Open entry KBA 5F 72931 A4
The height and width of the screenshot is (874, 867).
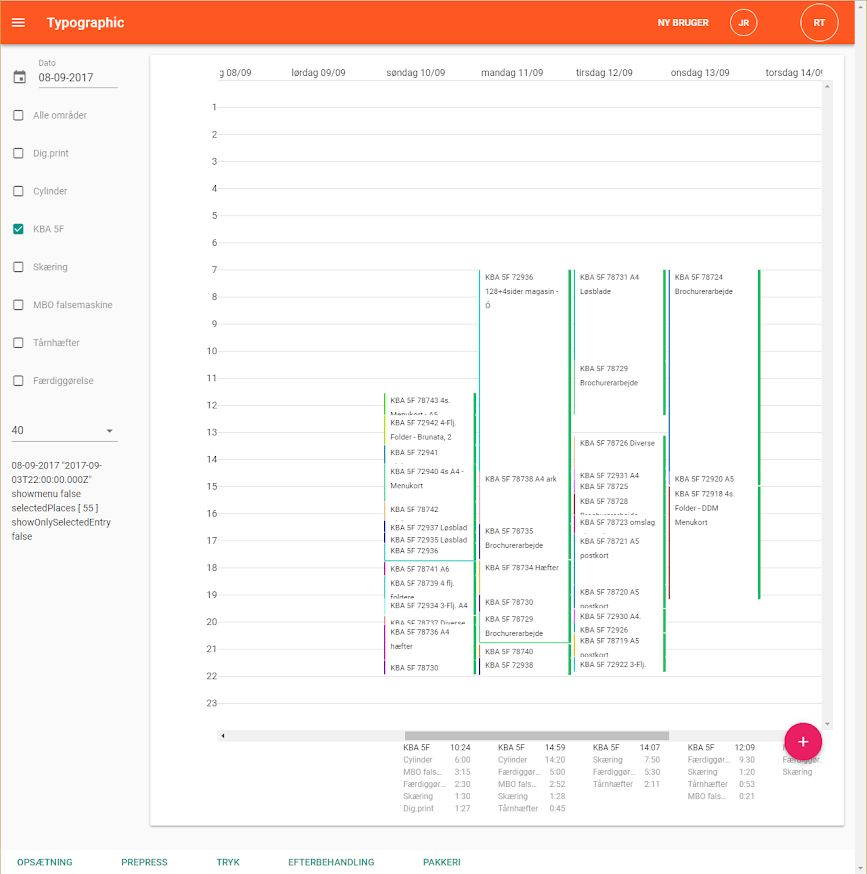point(618,475)
